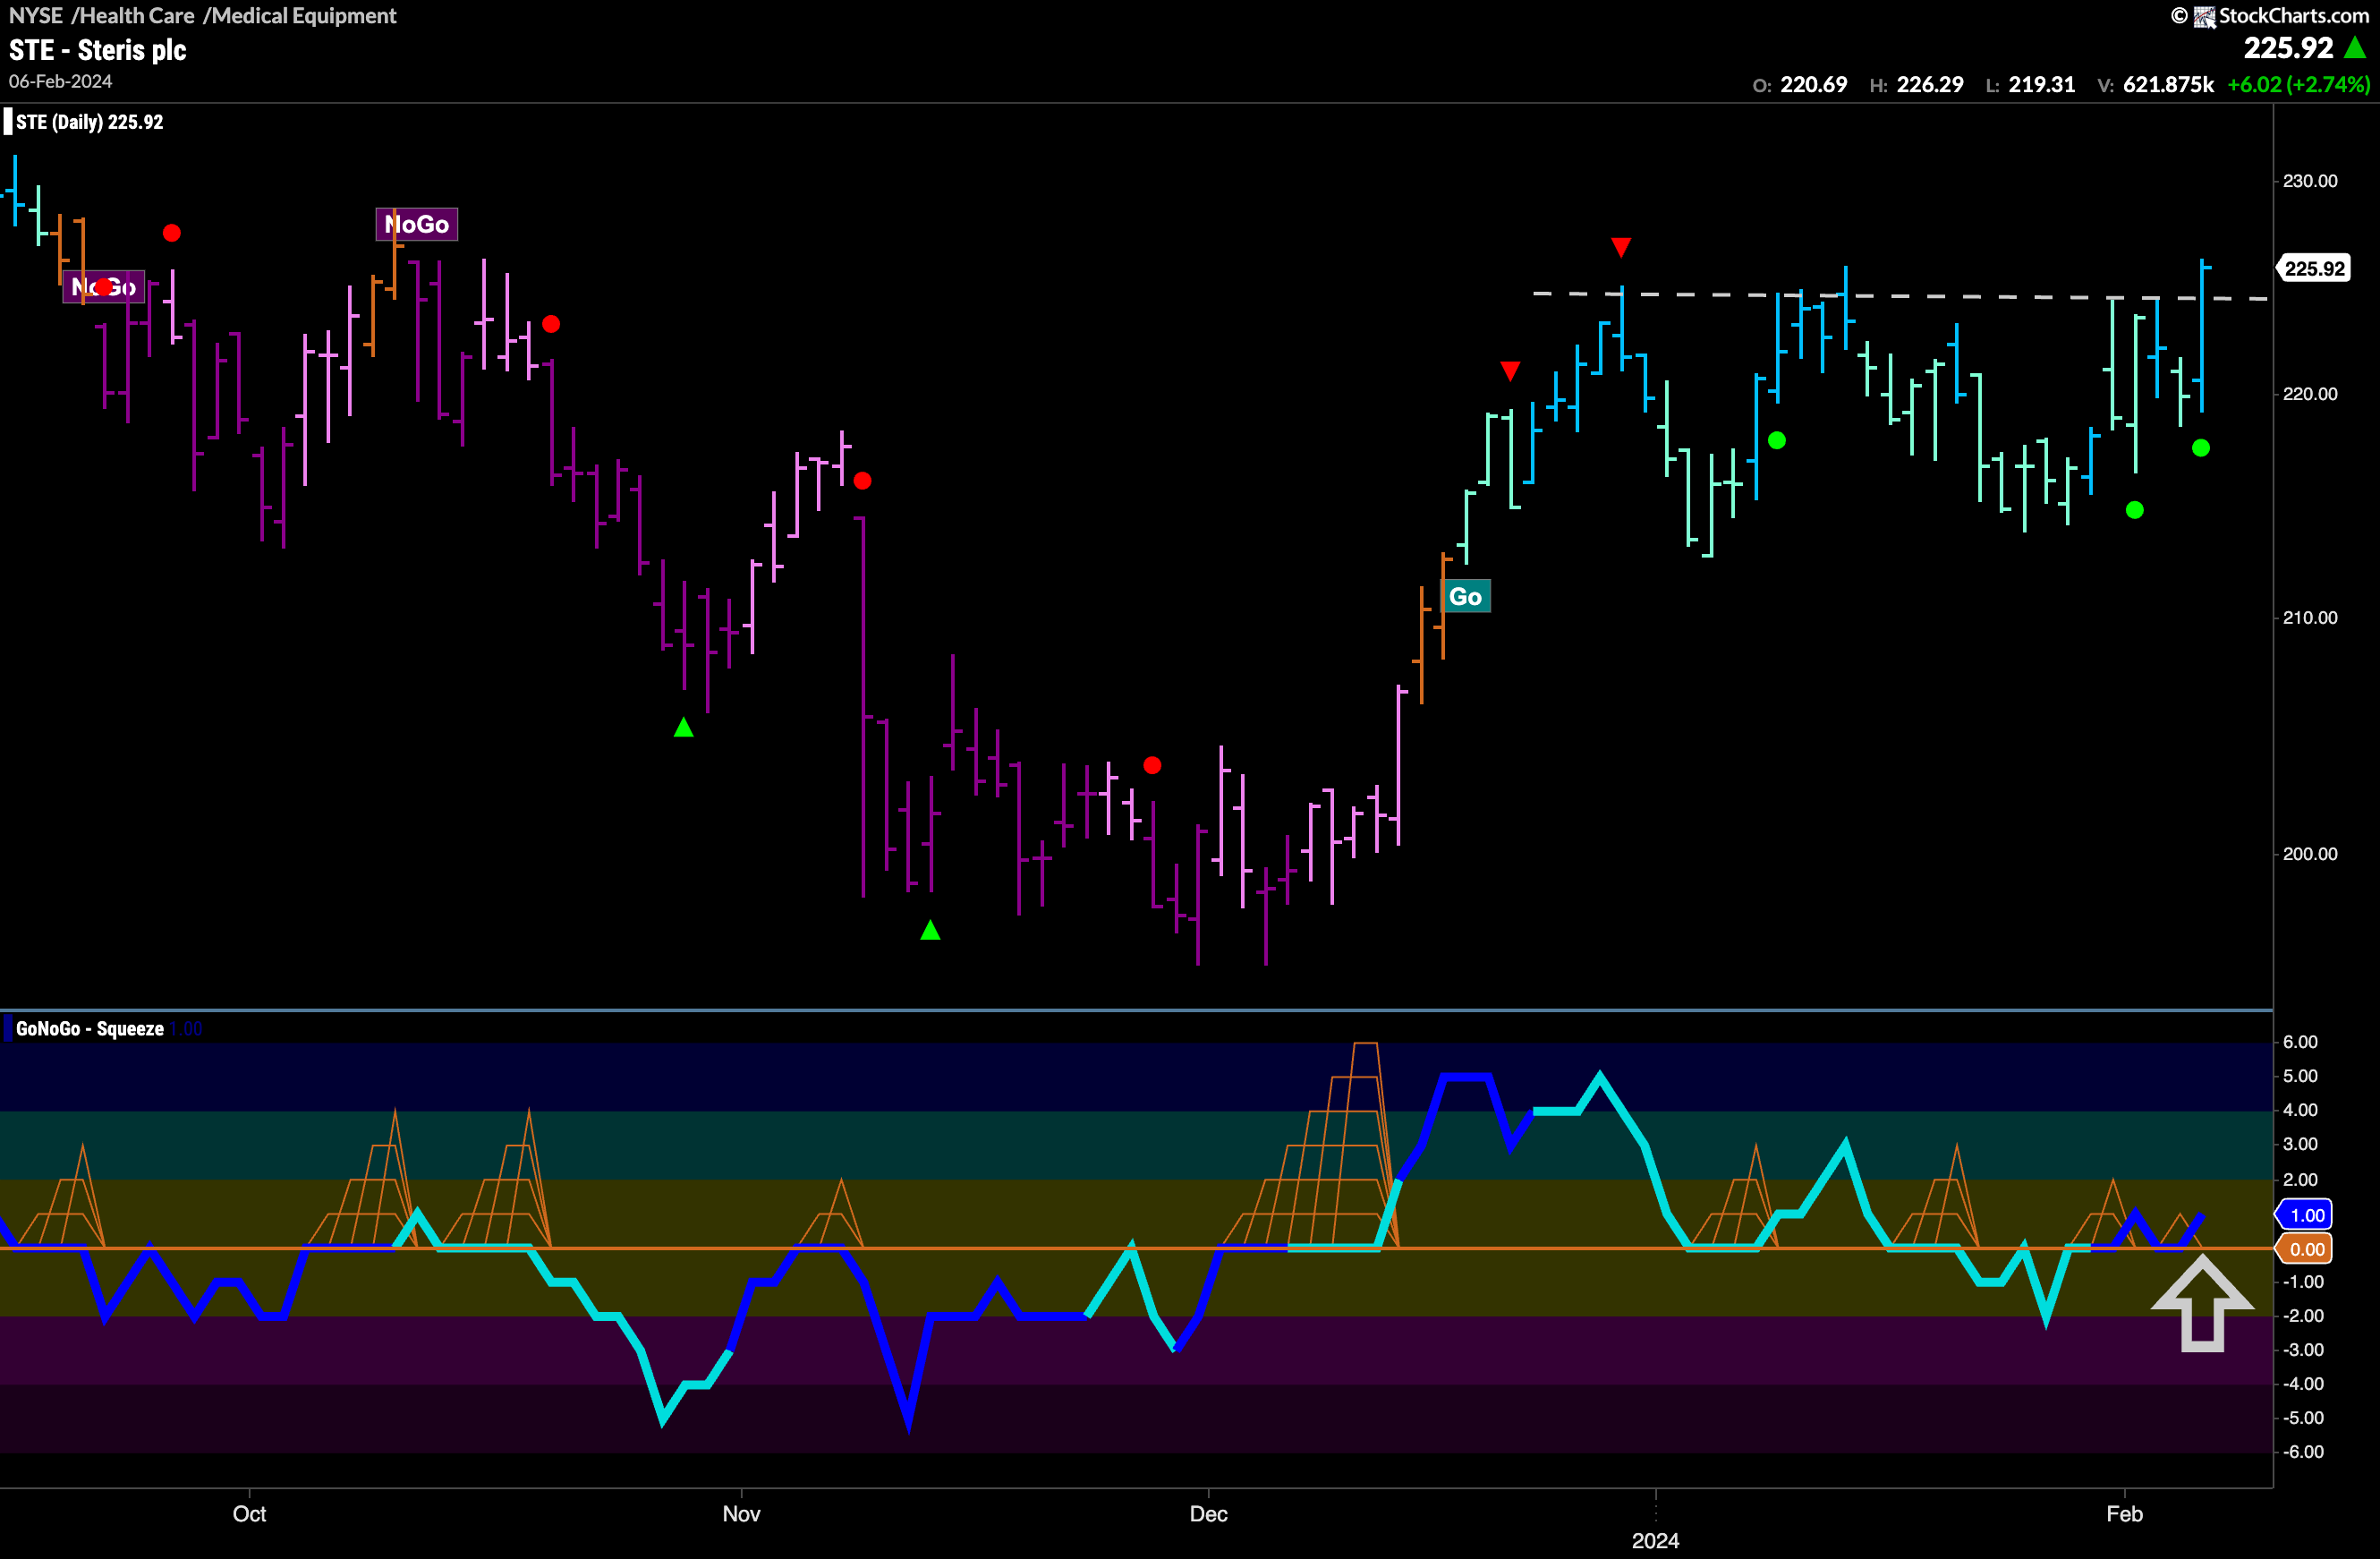Click the green up-triangle below late October low
This screenshot has height=1559, width=2380.
[x=683, y=727]
